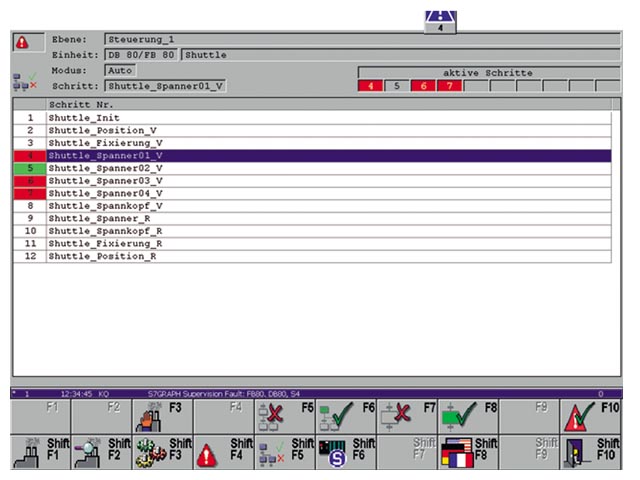
Task: Select the Shuttle_Spanner01_V highlighted row
Action: (328, 156)
